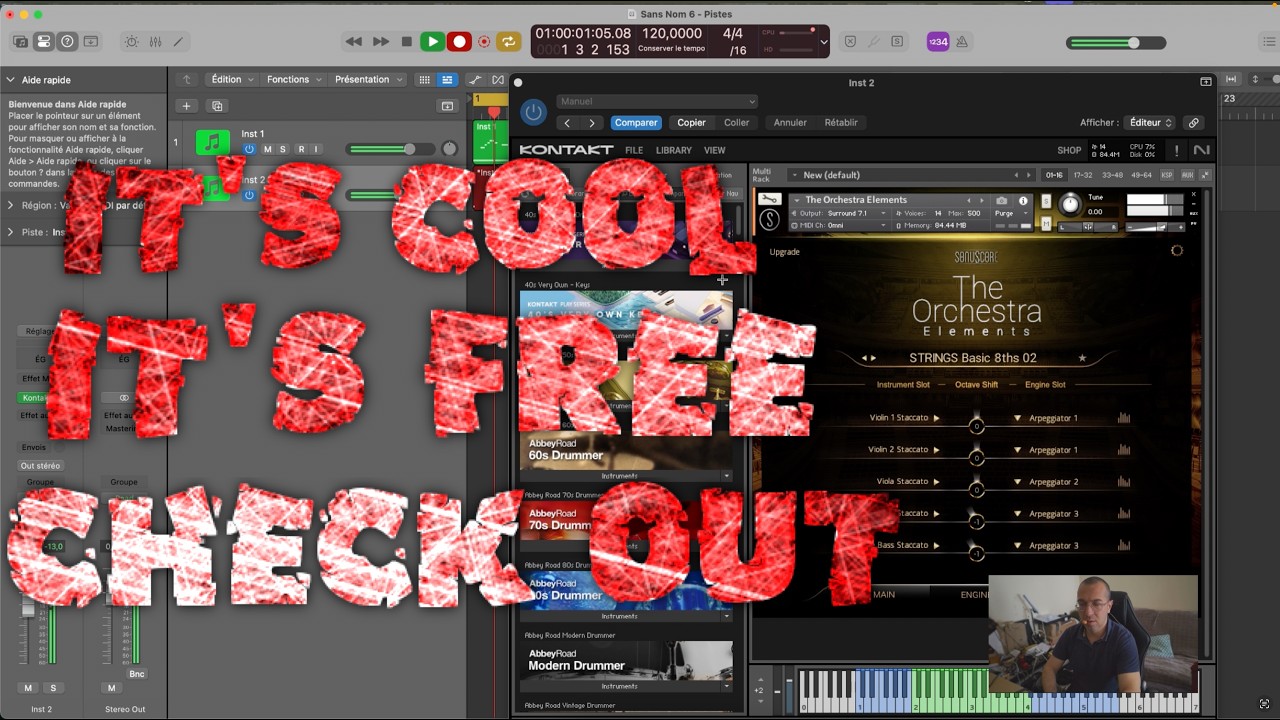The width and height of the screenshot is (1280, 720).
Task: Open the Éditeur view dropdown
Action: click(1150, 123)
